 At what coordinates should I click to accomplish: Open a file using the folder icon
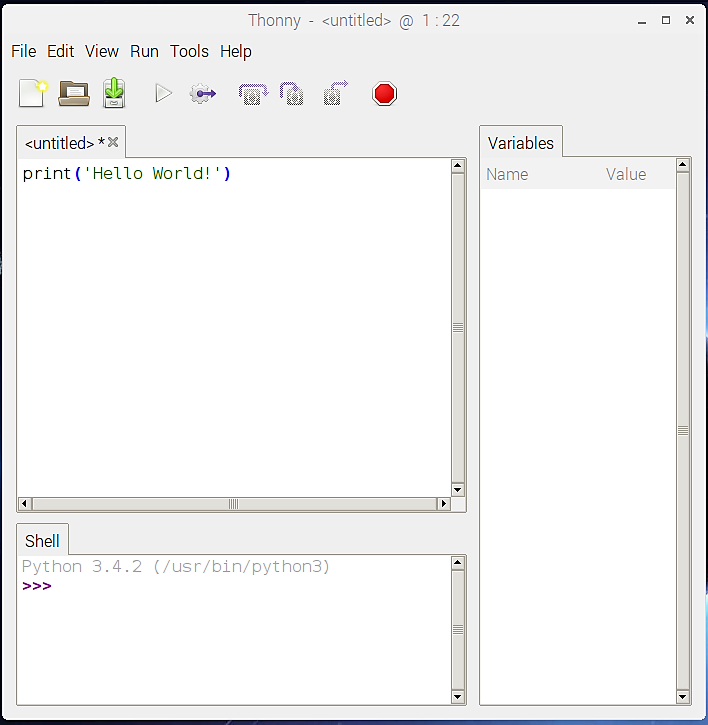(x=74, y=93)
